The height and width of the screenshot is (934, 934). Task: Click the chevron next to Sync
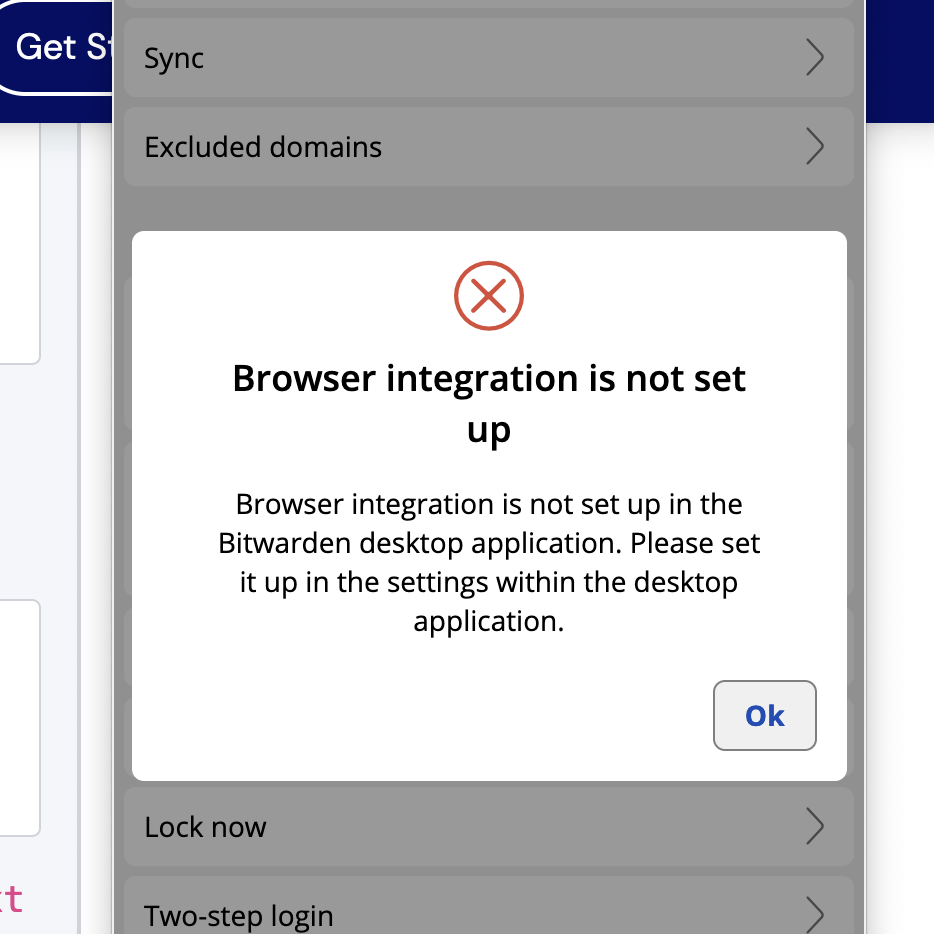coord(815,58)
